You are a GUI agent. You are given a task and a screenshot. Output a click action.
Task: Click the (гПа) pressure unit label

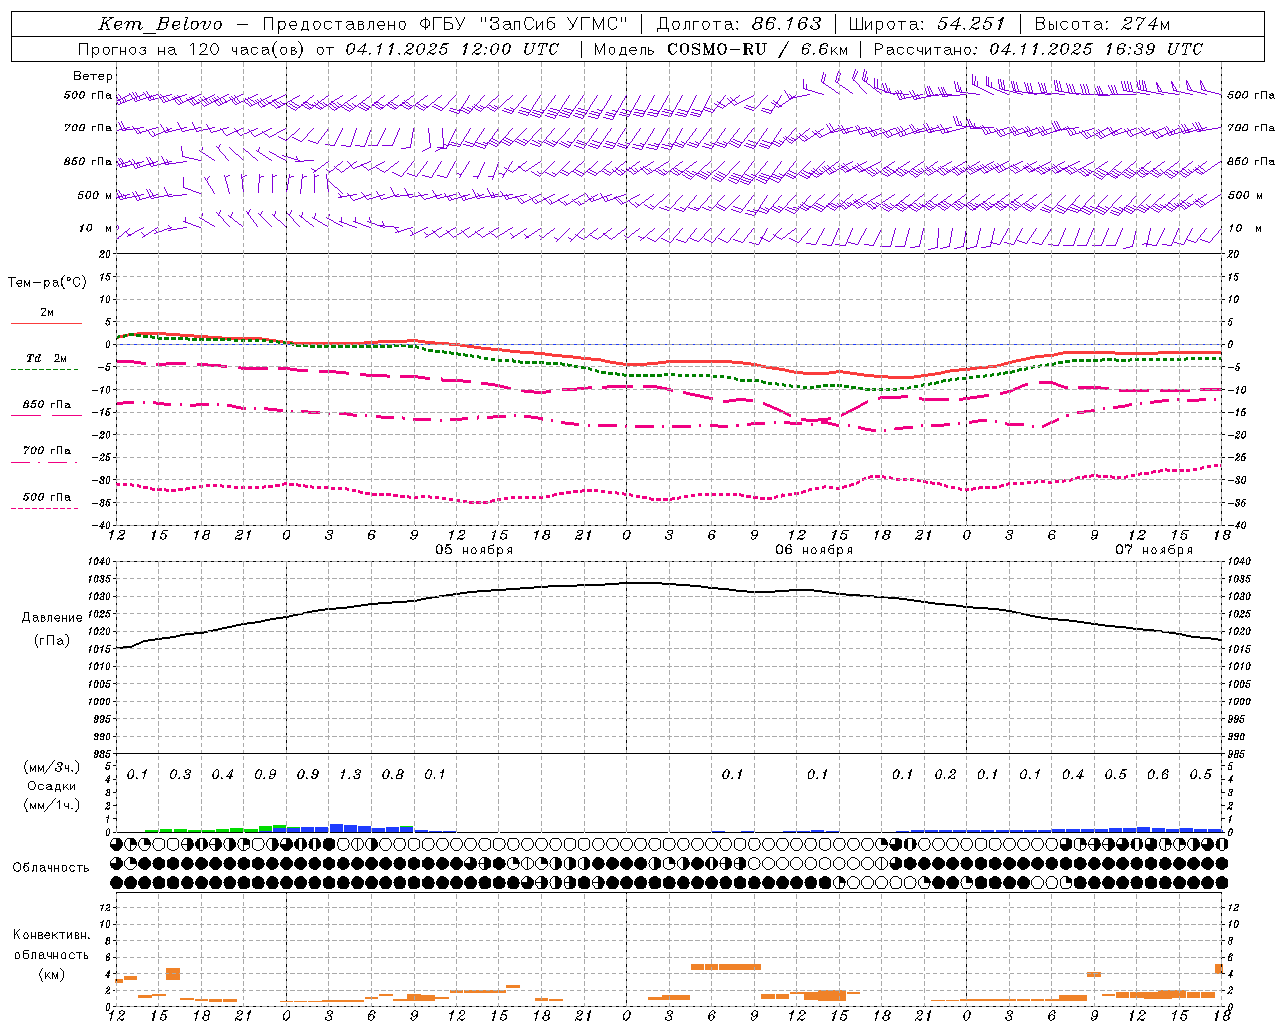click(x=52, y=641)
